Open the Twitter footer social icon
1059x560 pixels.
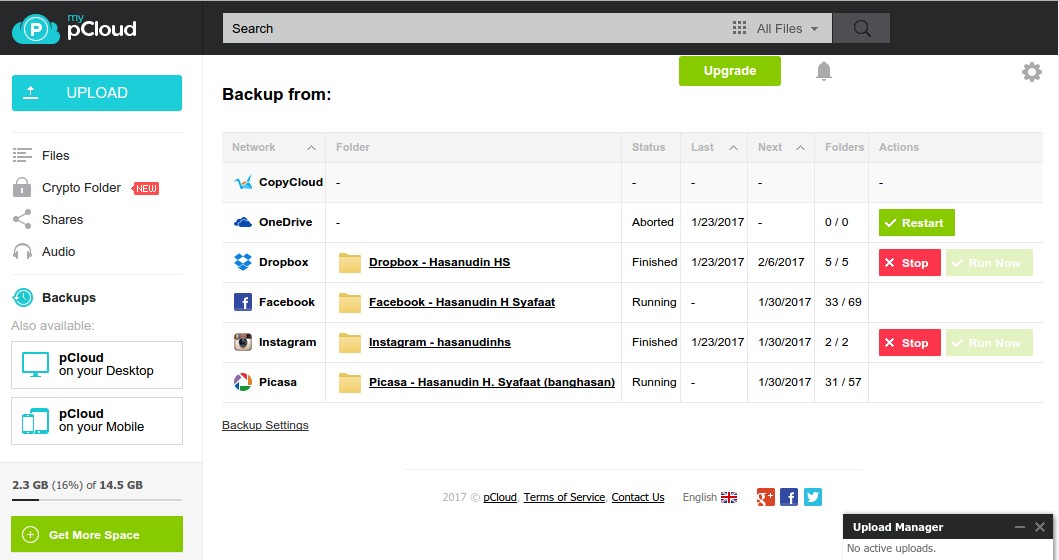[x=812, y=497]
